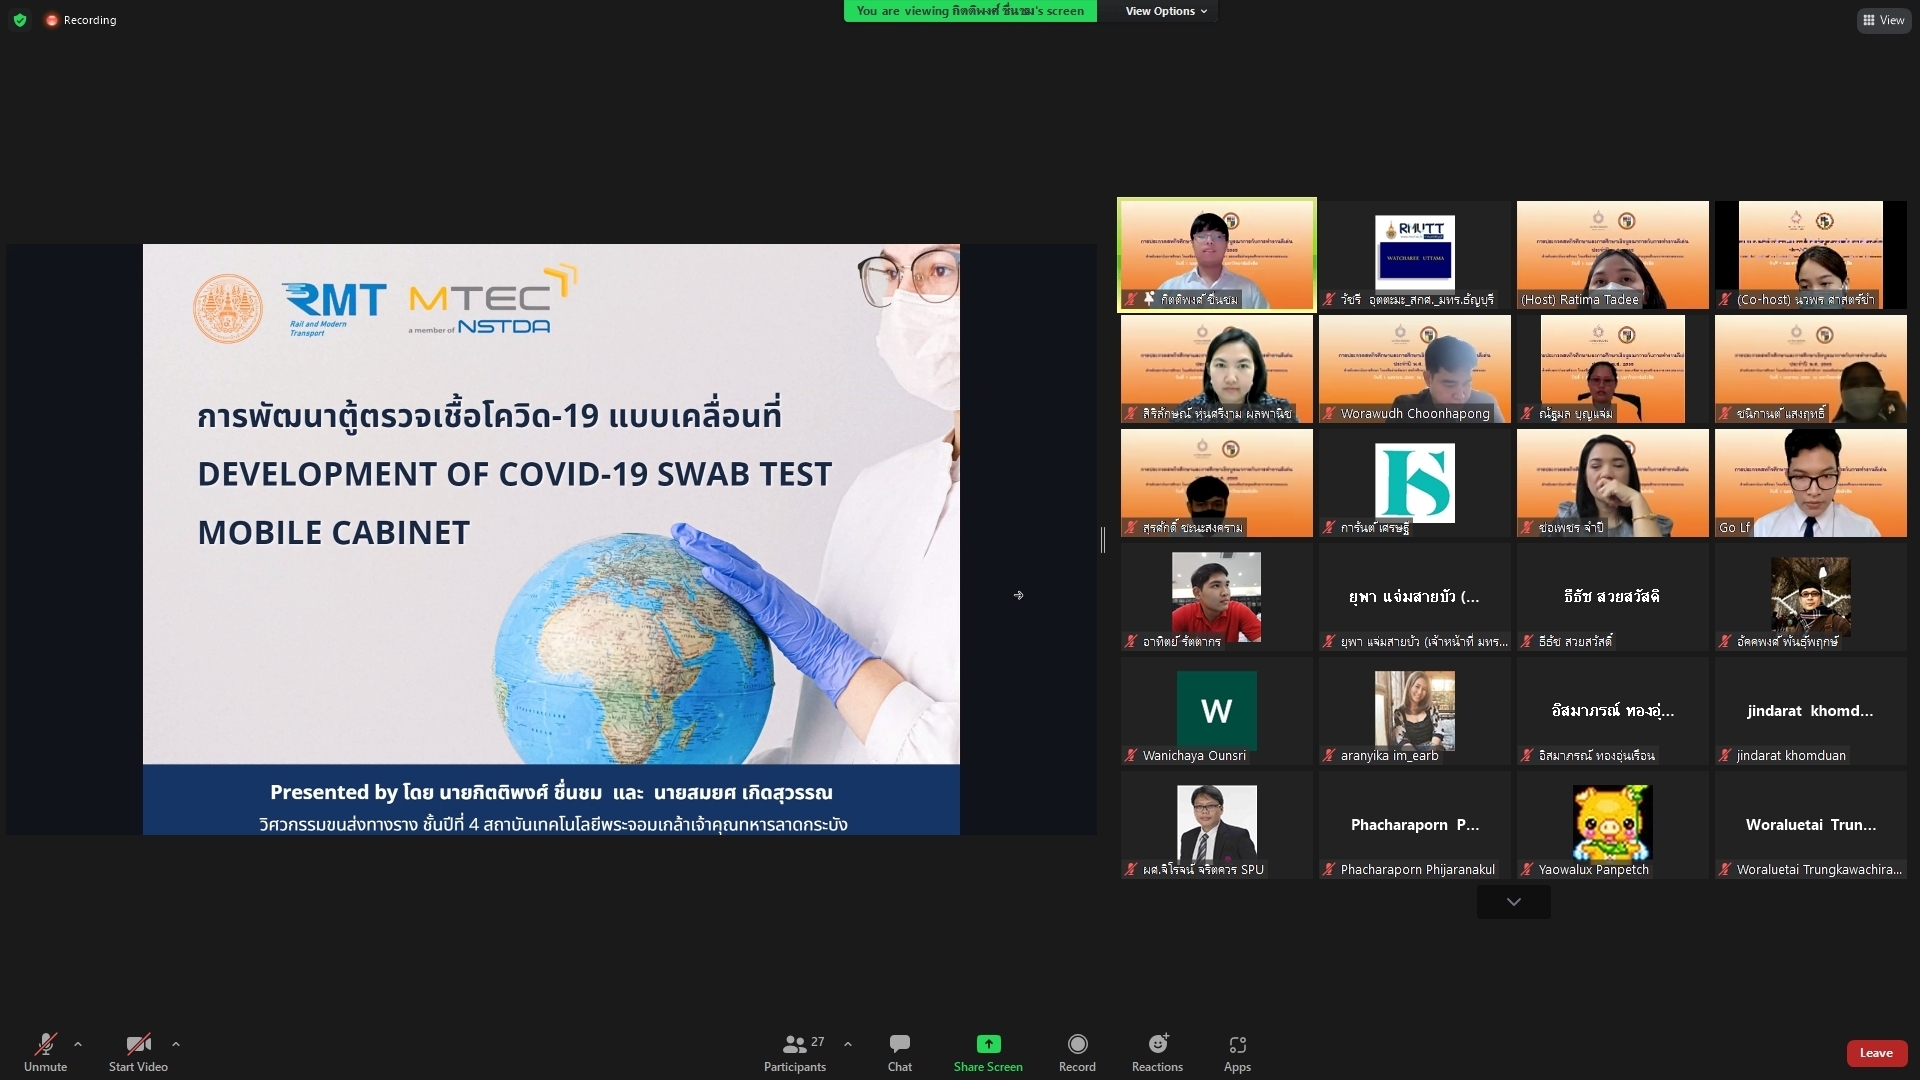Select Worawudh Choonhapong video tile
Viewport: 1920px width, 1080px height.
click(x=1415, y=369)
